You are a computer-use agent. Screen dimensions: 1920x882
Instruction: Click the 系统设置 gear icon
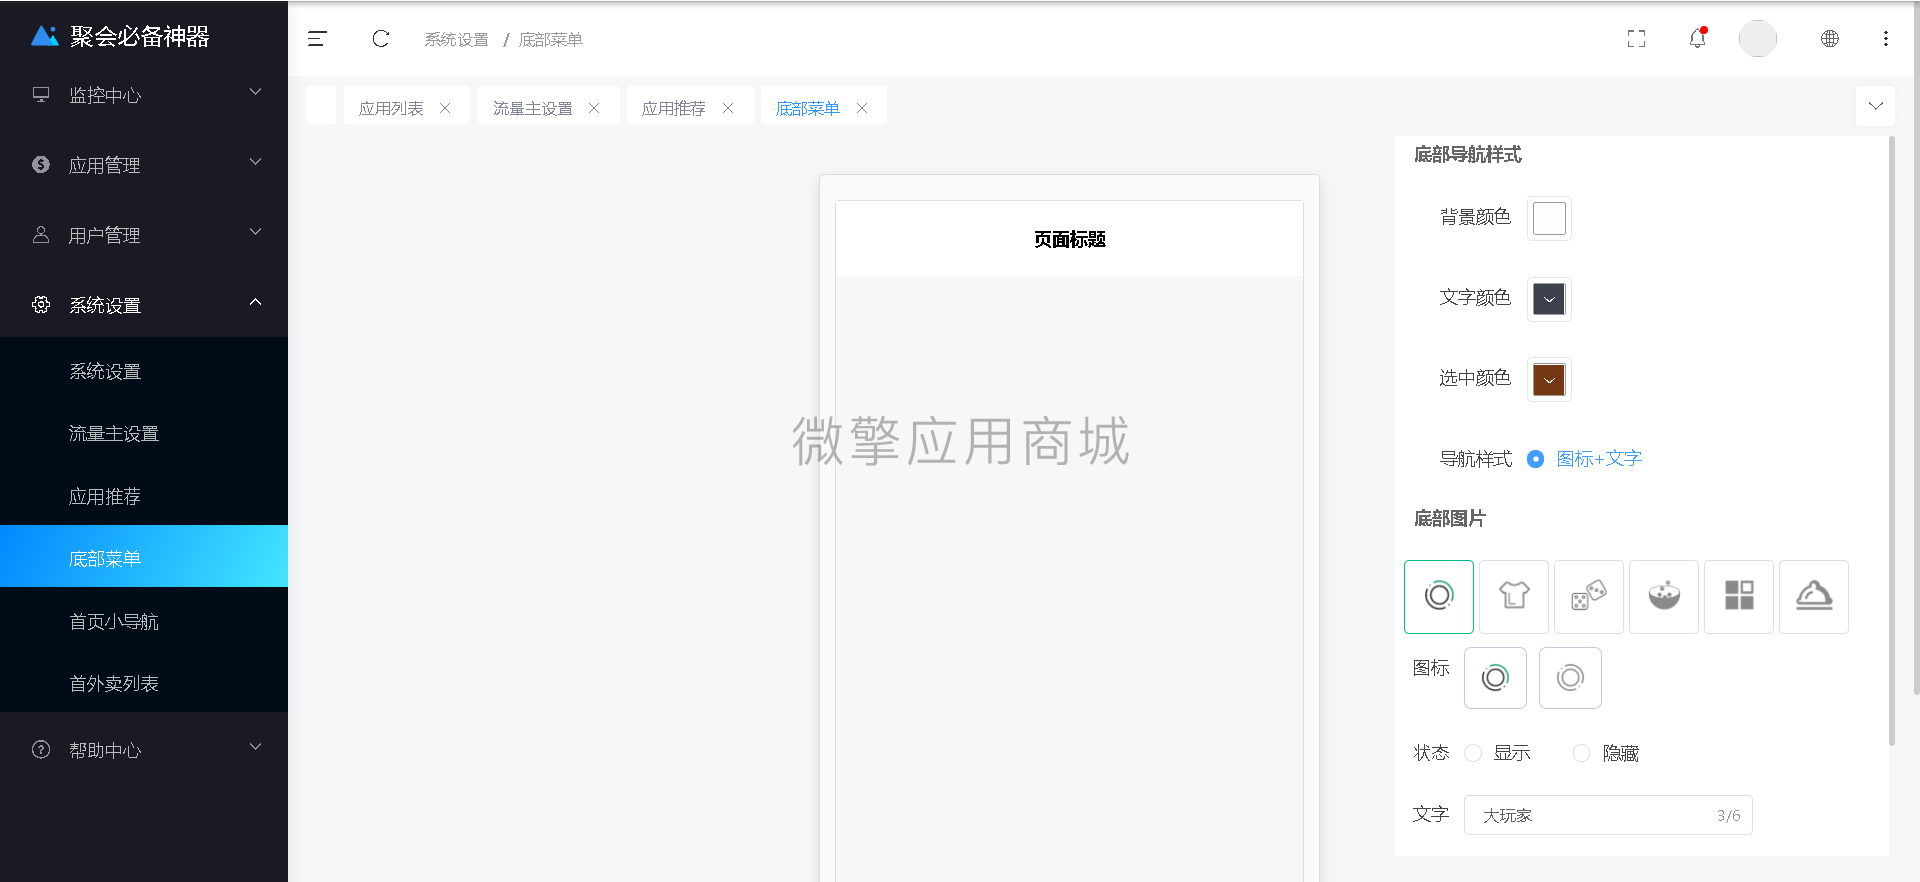[41, 304]
